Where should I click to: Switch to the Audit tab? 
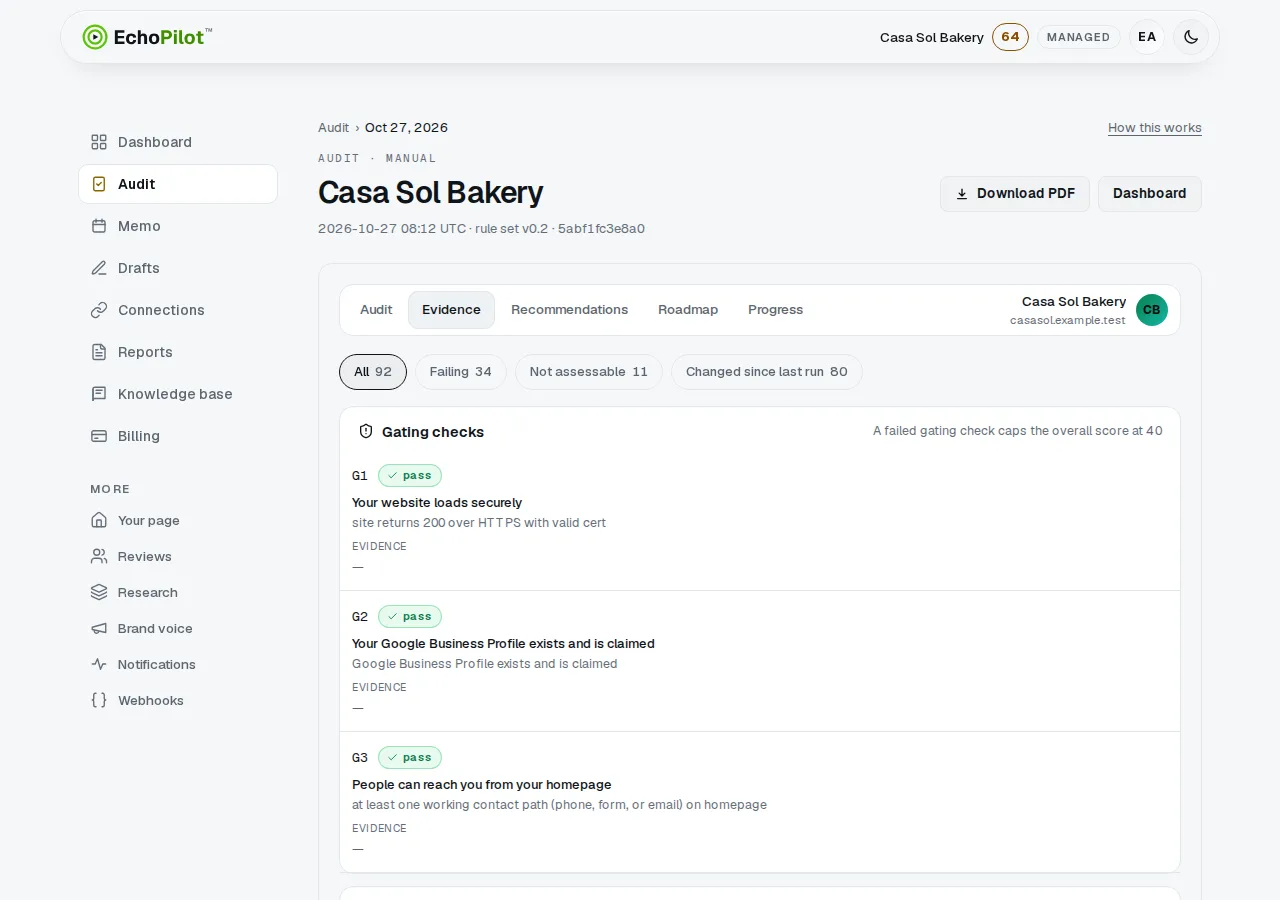coord(376,310)
